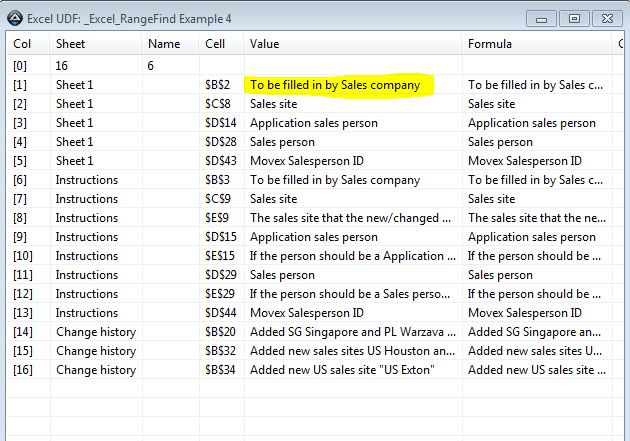Image resolution: width=630 pixels, height=441 pixels.
Task: Select 'Application sales person' in row [9]
Action: coord(314,237)
